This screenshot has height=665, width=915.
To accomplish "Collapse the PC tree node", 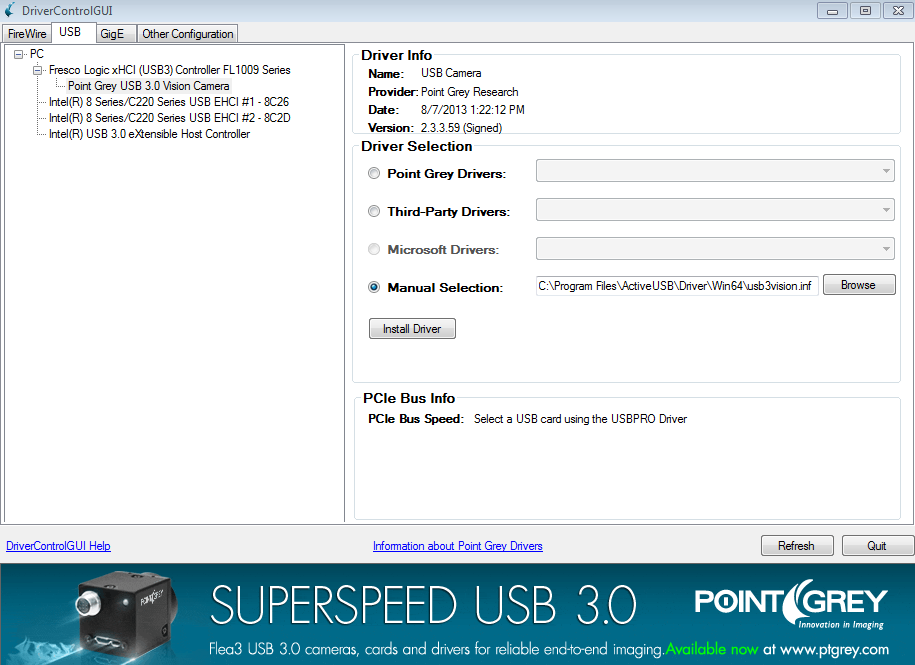I will click(x=19, y=54).
